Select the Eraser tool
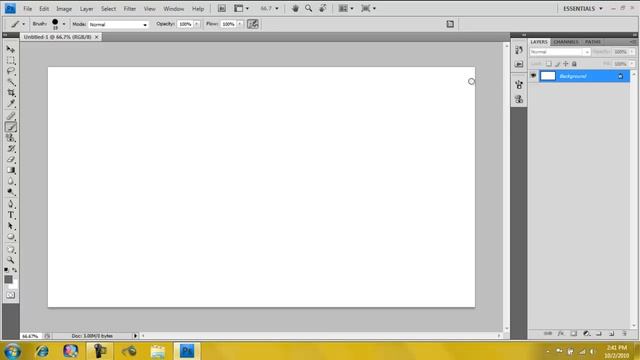The width and height of the screenshot is (640, 360). point(11,160)
